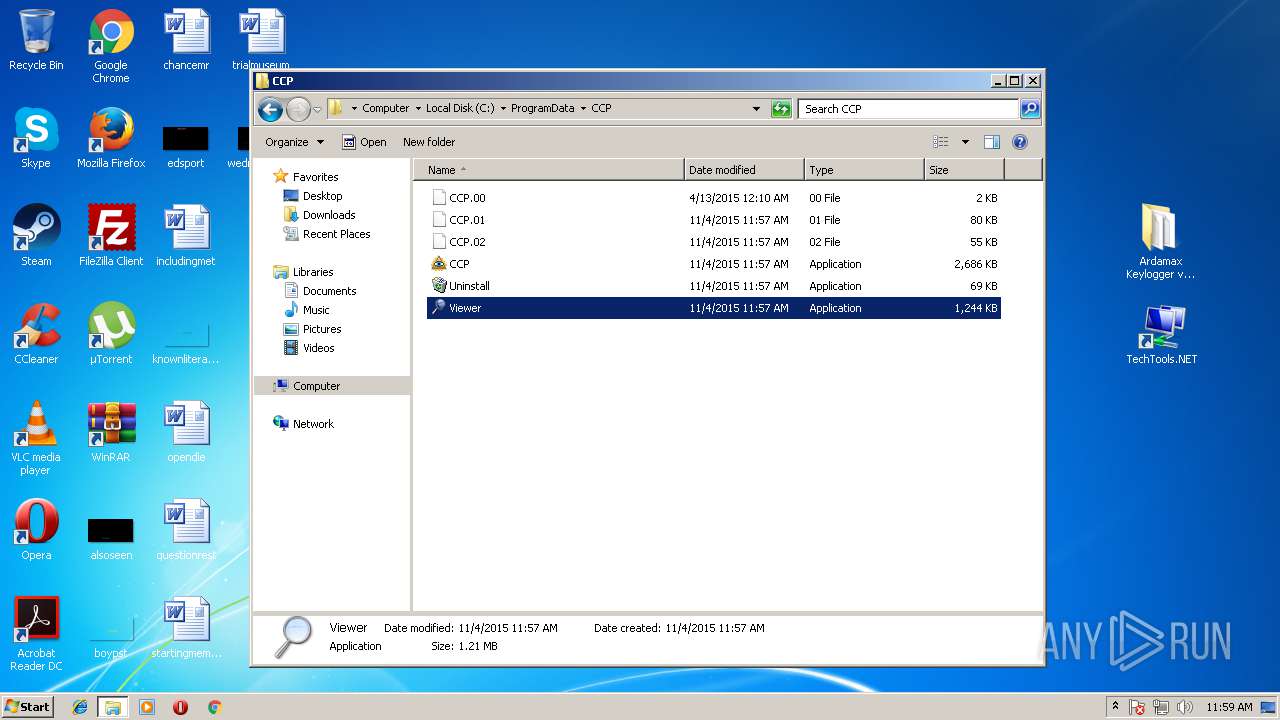Open Opera browser shortcut
Viewport: 1280px width, 720px height.
coord(36,530)
